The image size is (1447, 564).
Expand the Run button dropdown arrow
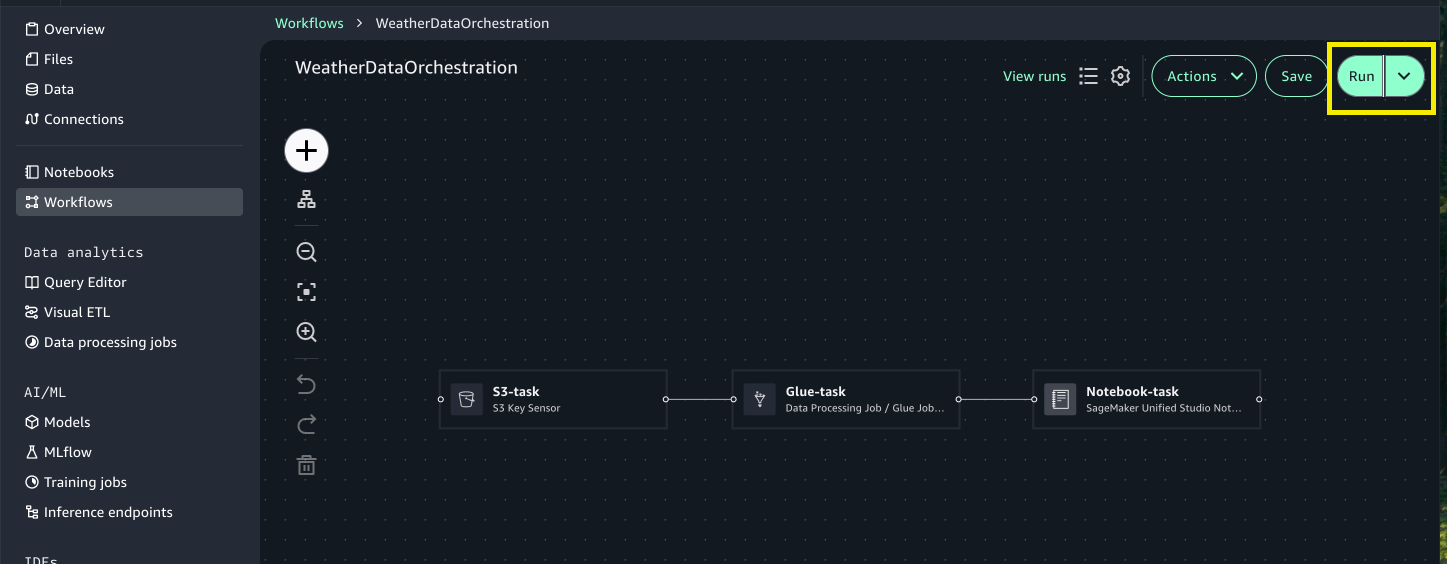1404,76
